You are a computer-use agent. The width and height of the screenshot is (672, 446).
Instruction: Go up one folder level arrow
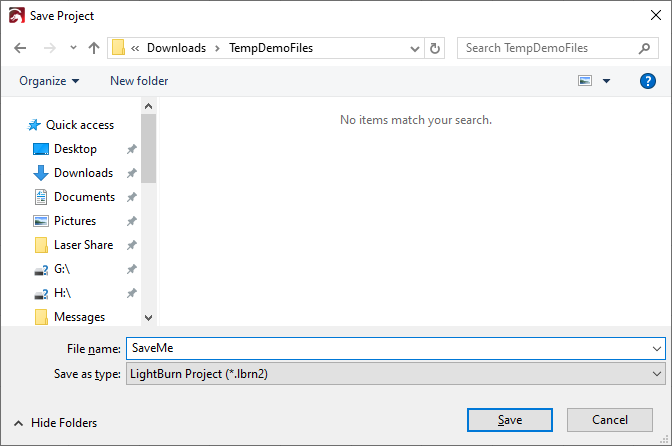(x=94, y=48)
